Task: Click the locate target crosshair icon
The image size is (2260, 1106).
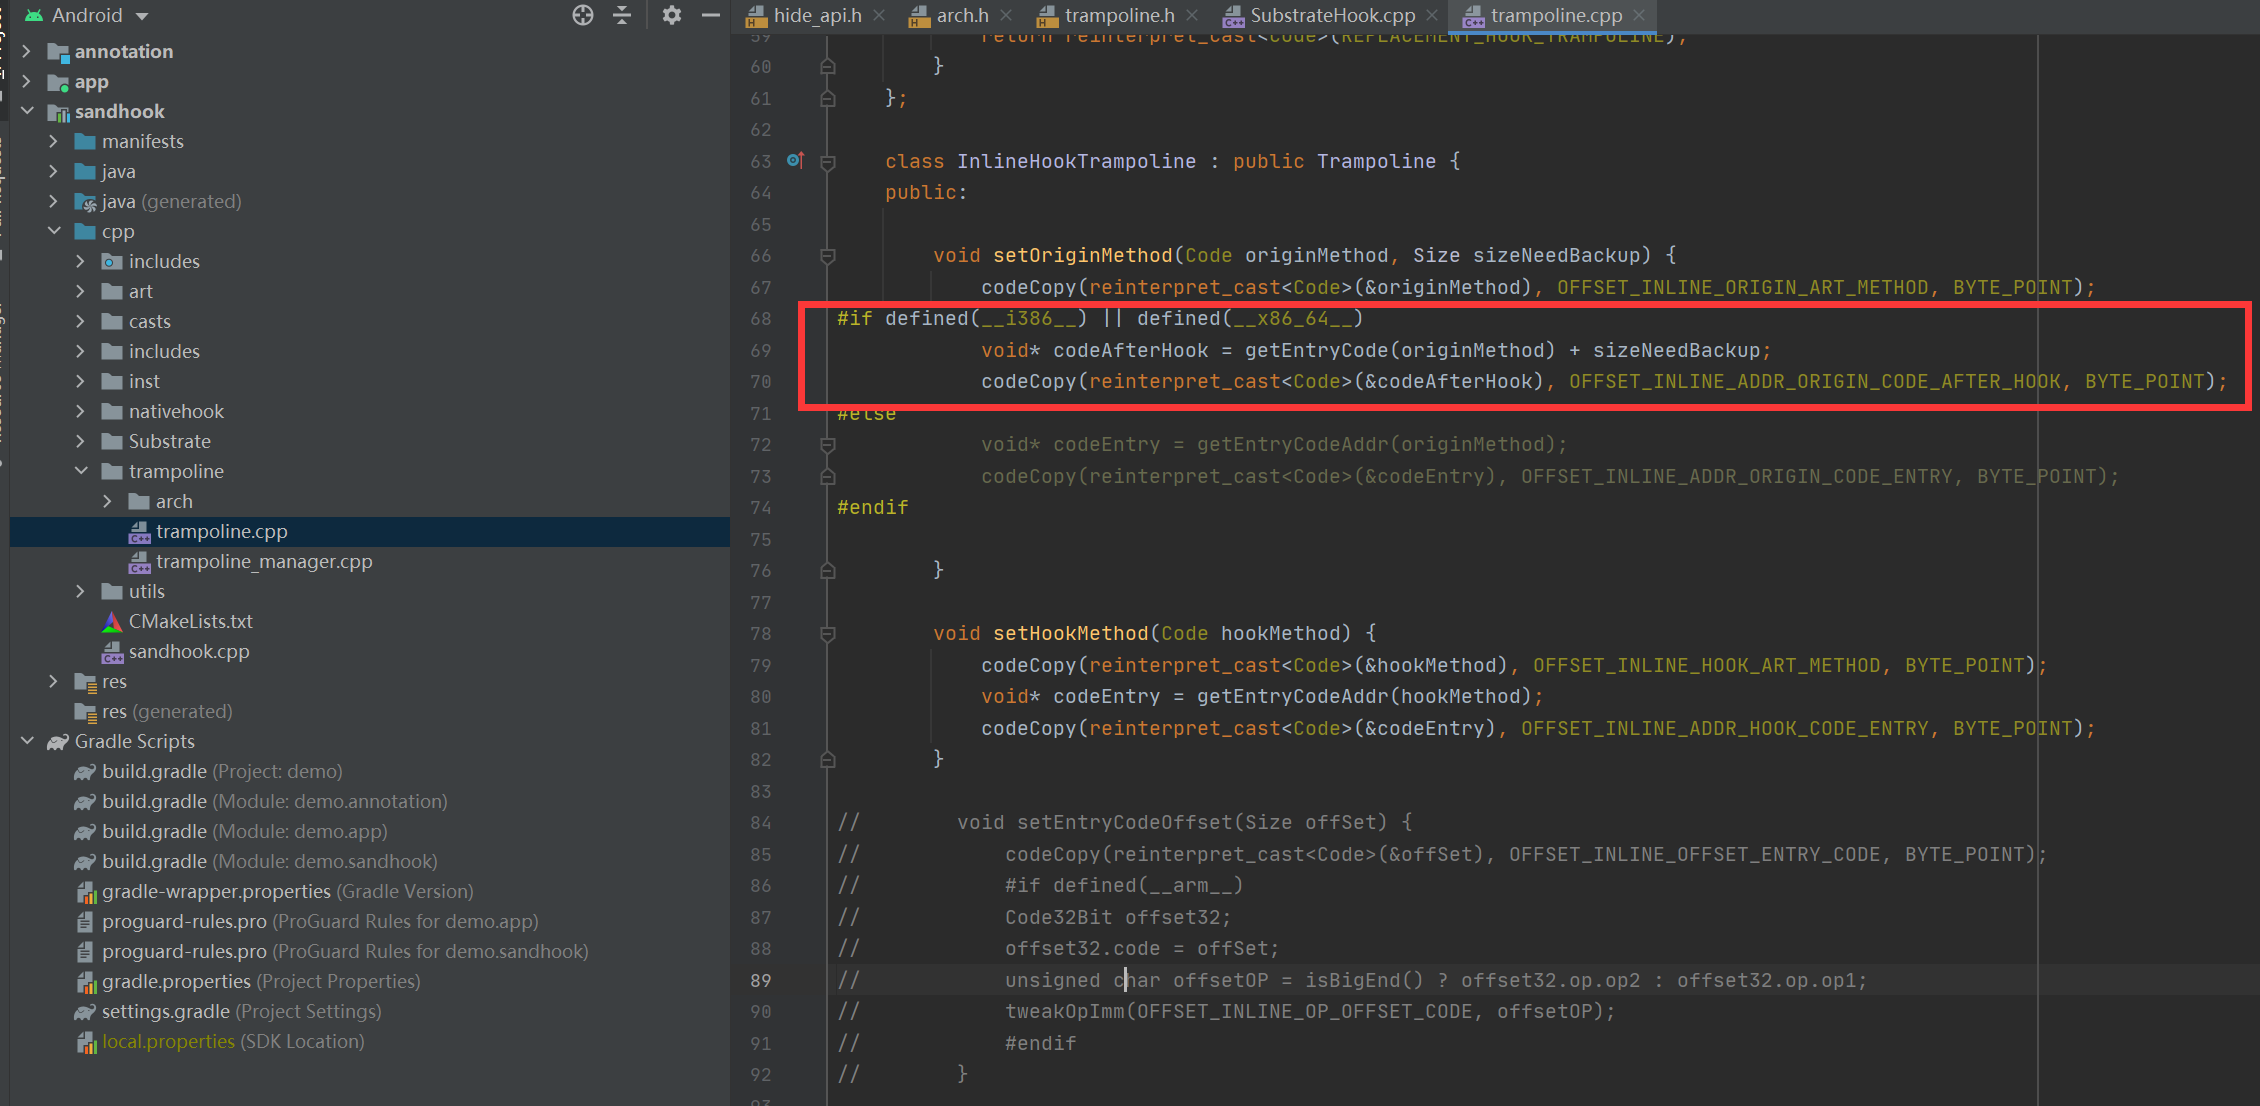Action: click(x=583, y=15)
